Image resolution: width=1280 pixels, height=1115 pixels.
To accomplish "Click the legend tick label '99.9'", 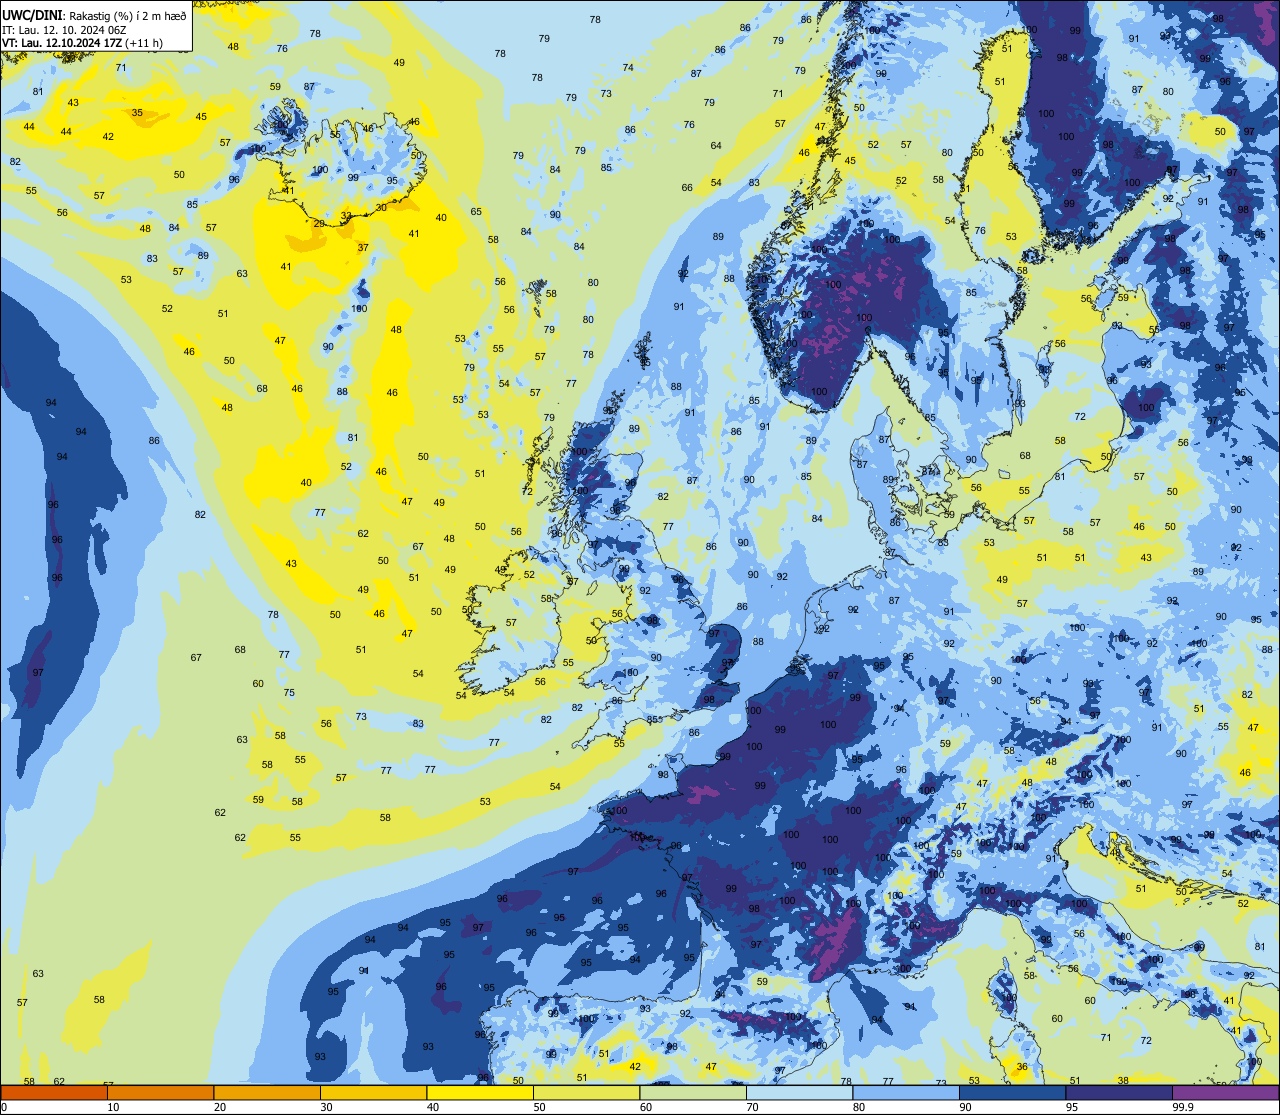I will point(1184,1107).
